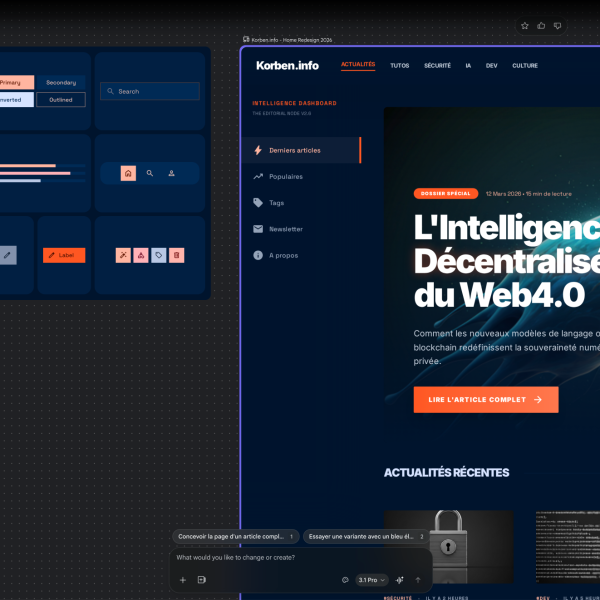Click the sparkle generate icon beside model selector
This screenshot has height=600, width=600.
coord(399,580)
